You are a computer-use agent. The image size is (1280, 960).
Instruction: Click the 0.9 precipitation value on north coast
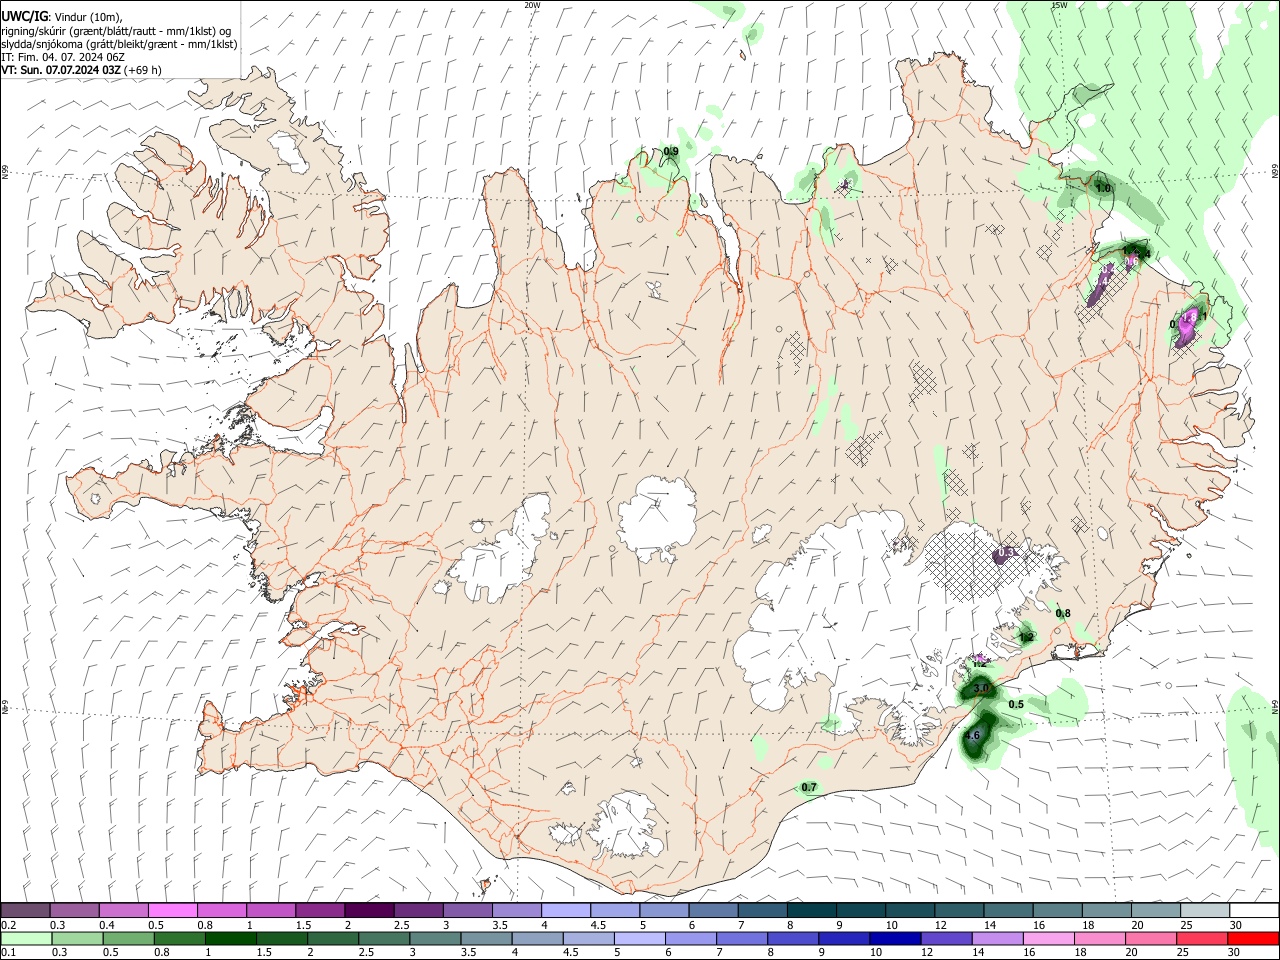click(671, 152)
